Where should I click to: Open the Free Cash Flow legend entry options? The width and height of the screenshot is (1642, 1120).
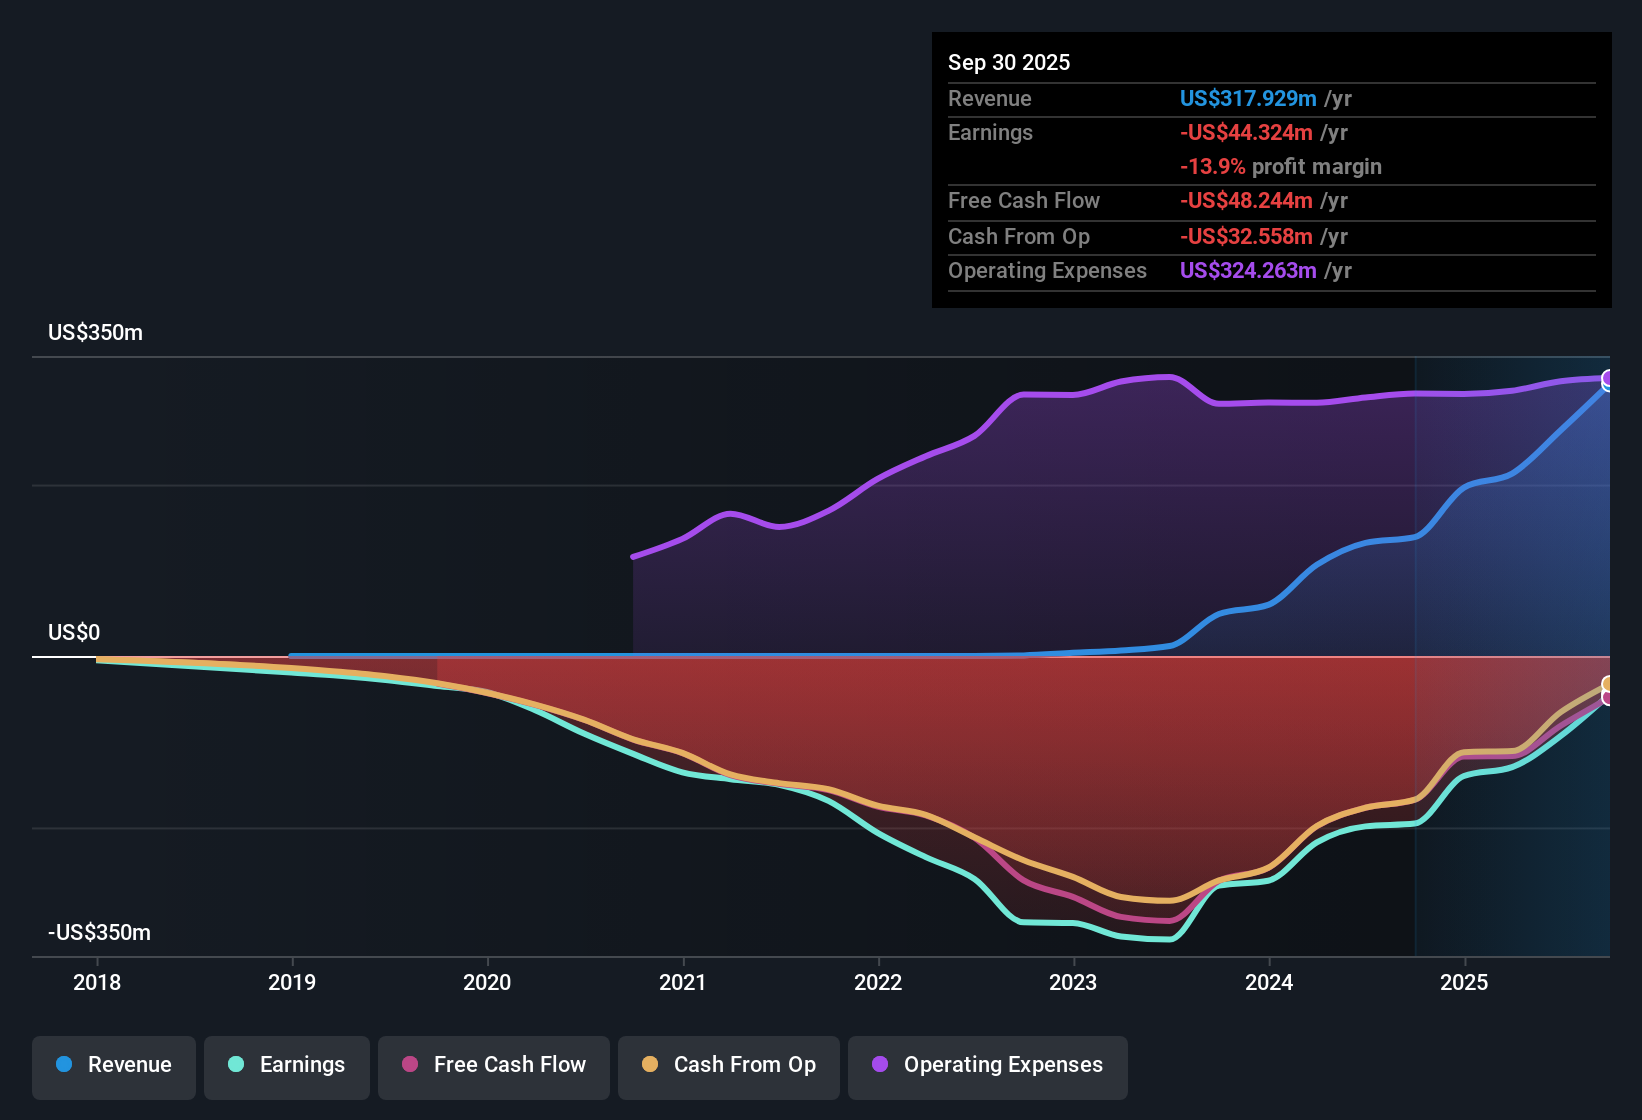(494, 1065)
